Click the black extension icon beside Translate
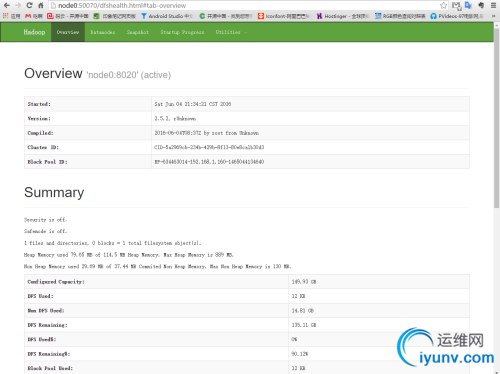This screenshot has height=374, width=500. pos(481,5)
